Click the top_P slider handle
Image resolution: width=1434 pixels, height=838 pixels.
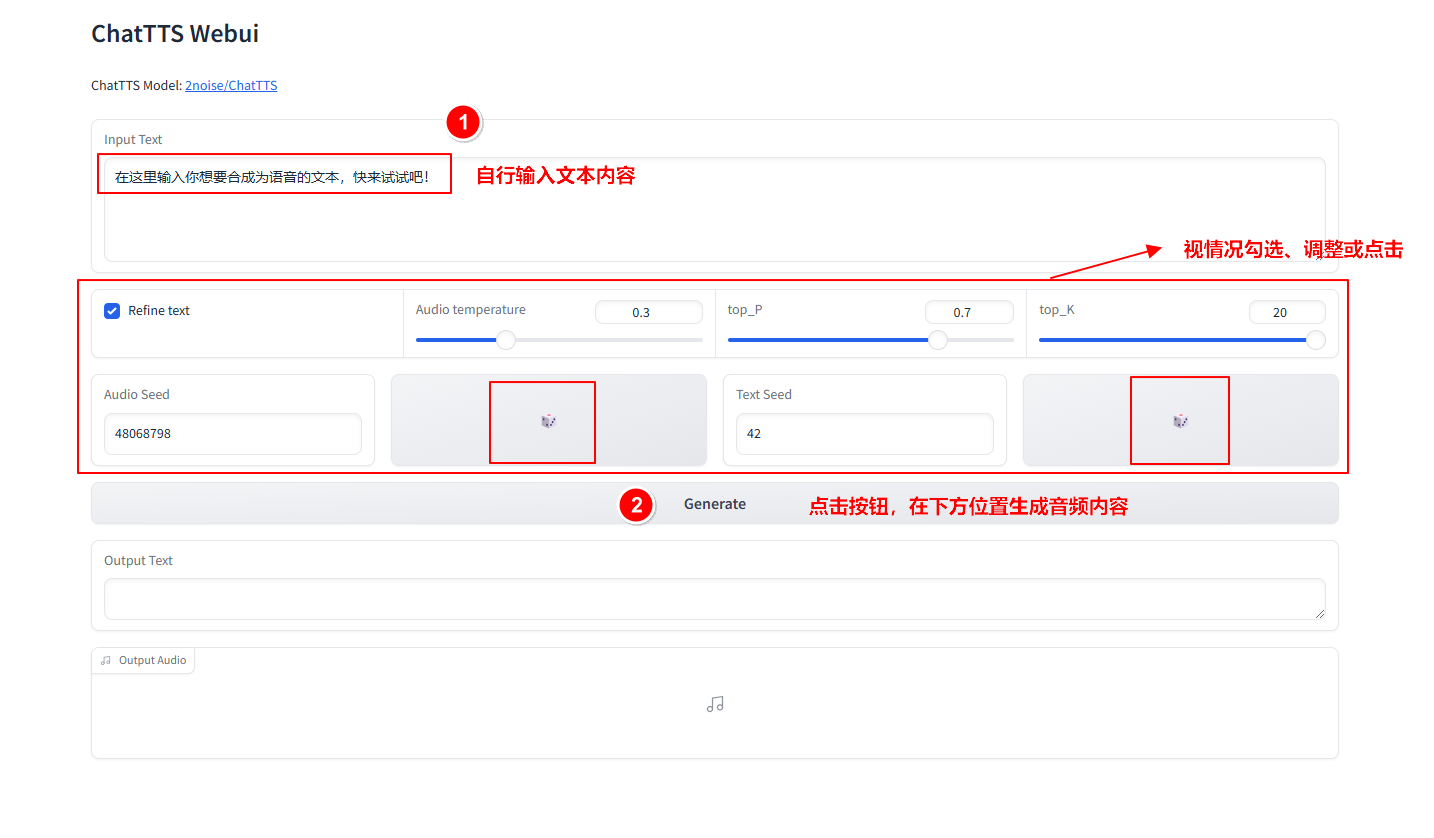(x=937, y=340)
